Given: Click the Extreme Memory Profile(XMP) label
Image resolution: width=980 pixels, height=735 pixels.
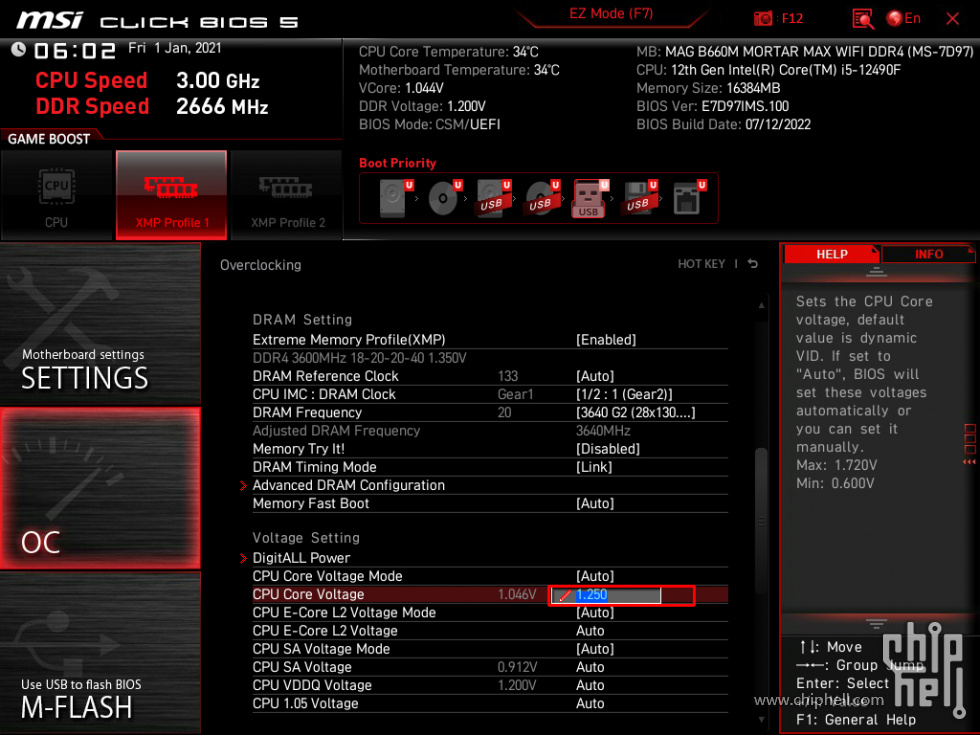Looking at the screenshot, I should tap(349, 340).
